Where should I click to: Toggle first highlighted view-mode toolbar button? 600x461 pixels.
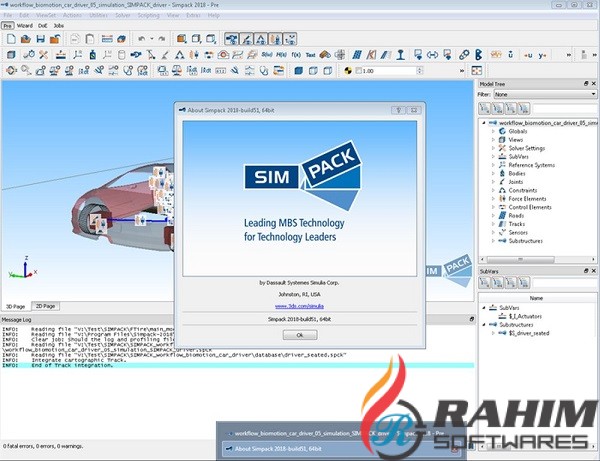click(231, 39)
